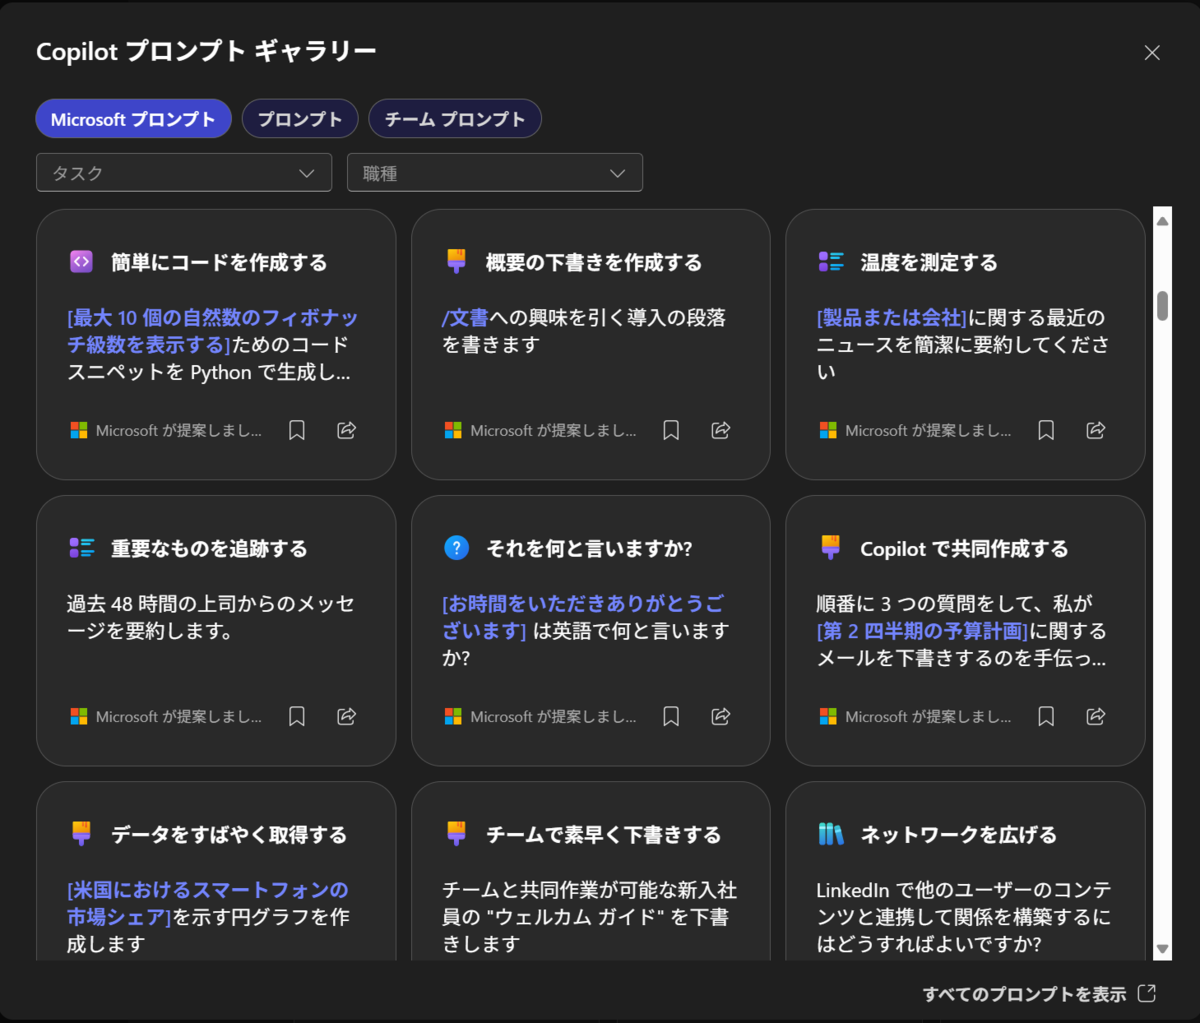Share the 重要なものを追跡する prompt

(x=347, y=716)
